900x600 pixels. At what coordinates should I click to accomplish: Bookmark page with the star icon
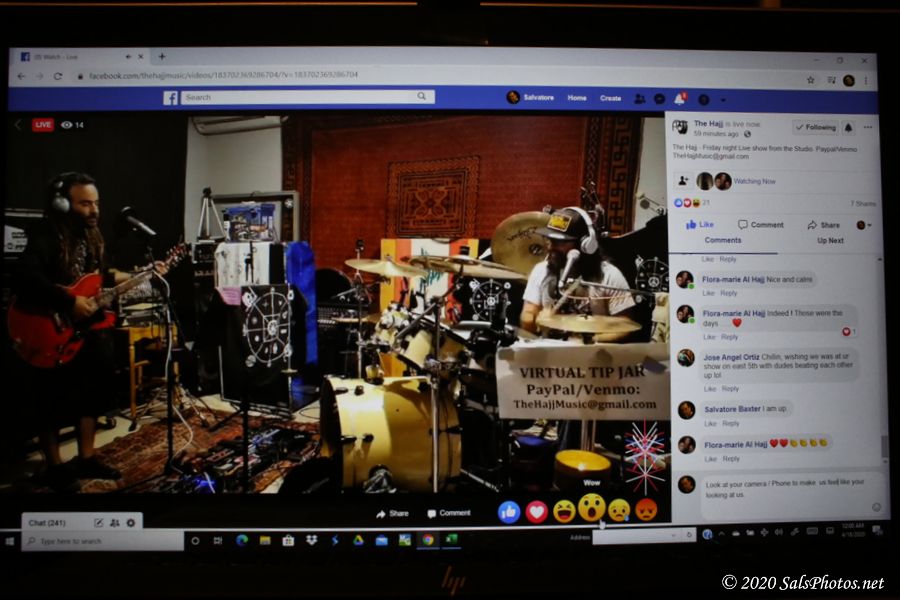(x=810, y=79)
